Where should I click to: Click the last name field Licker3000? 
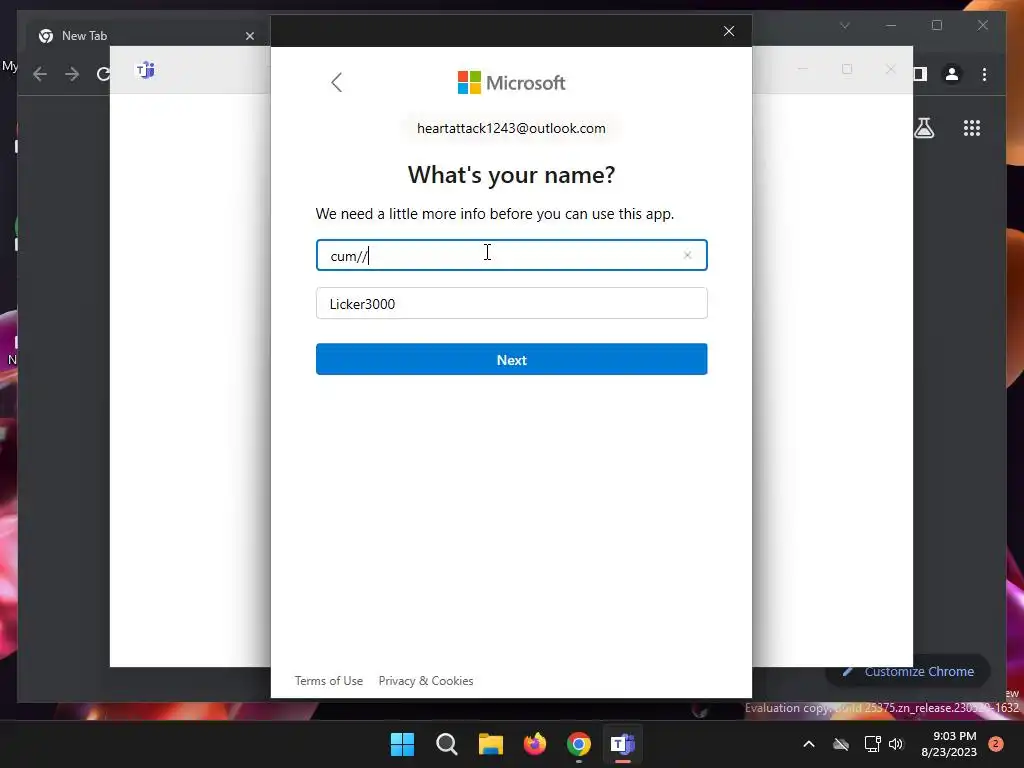point(511,304)
